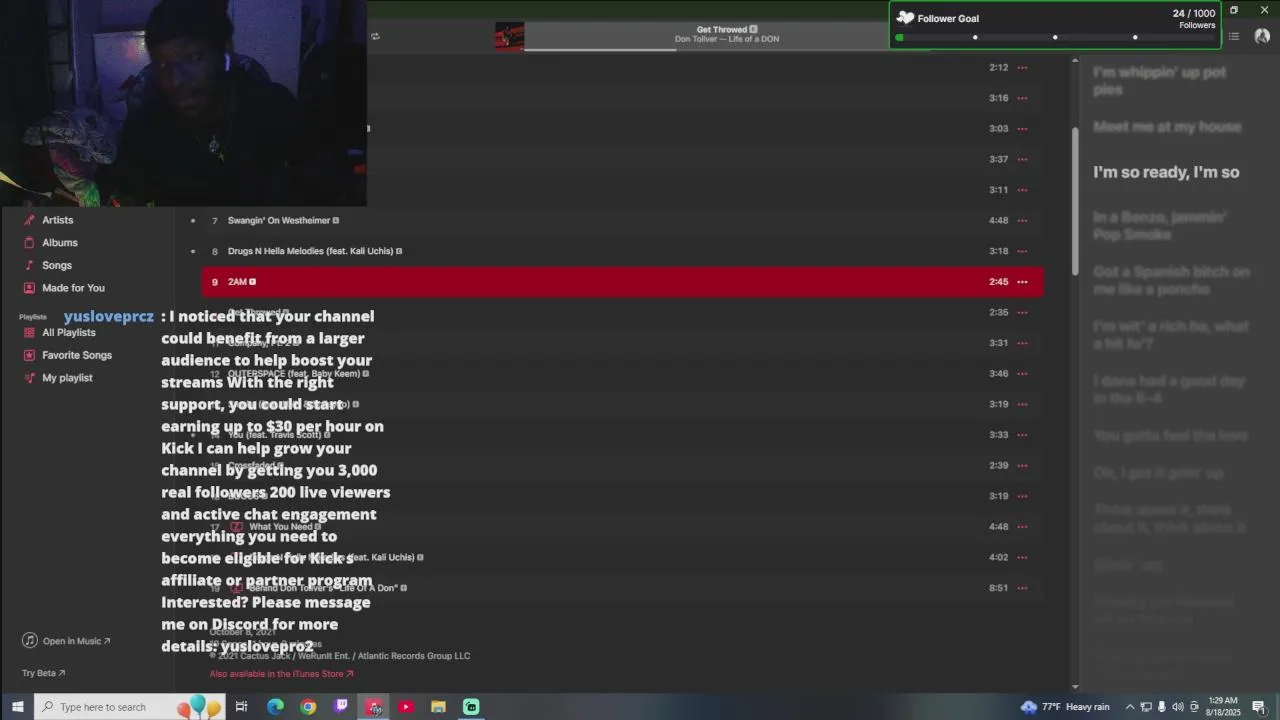
Task: Open Task View on taskbar
Action: [241, 707]
